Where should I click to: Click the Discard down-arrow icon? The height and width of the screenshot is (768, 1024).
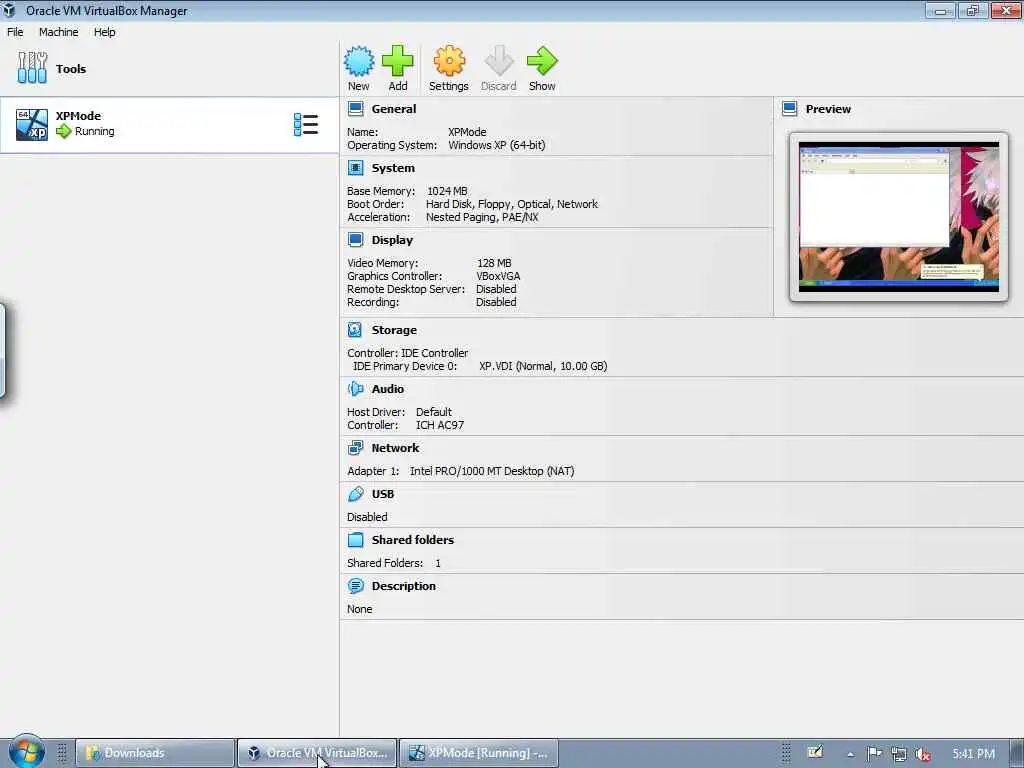pos(499,61)
